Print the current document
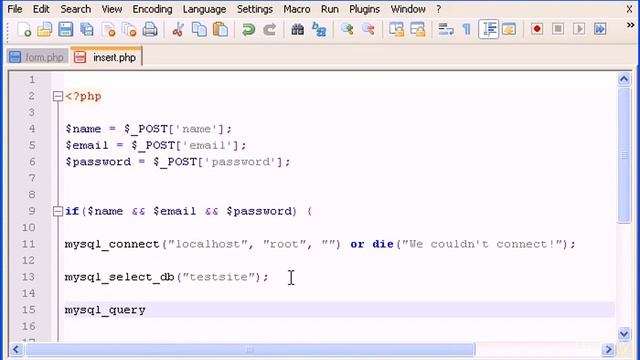The height and width of the screenshot is (360, 640). pyautogui.click(x=150, y=29)
